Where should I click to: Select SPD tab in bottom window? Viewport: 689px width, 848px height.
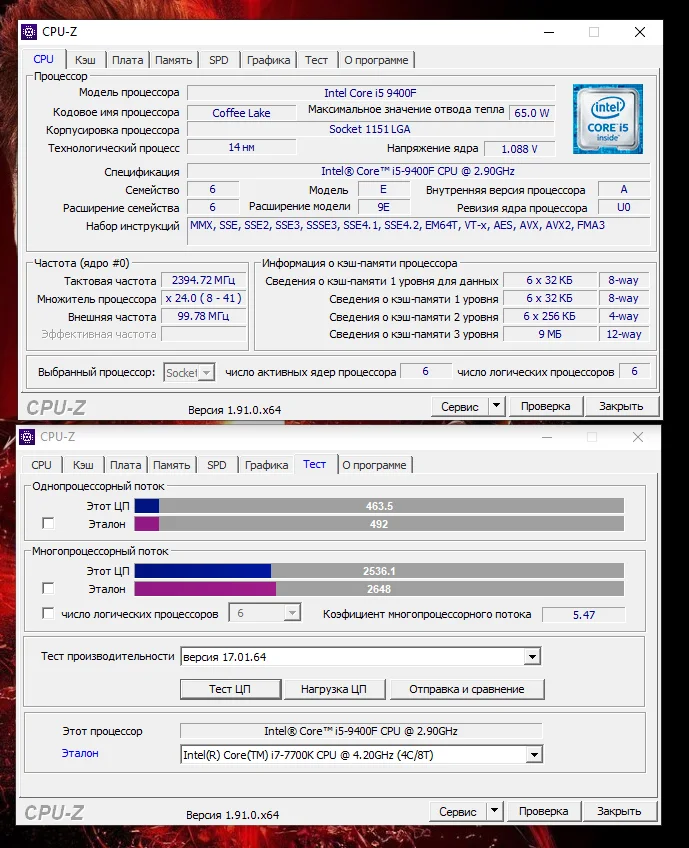tap(216, 465)
